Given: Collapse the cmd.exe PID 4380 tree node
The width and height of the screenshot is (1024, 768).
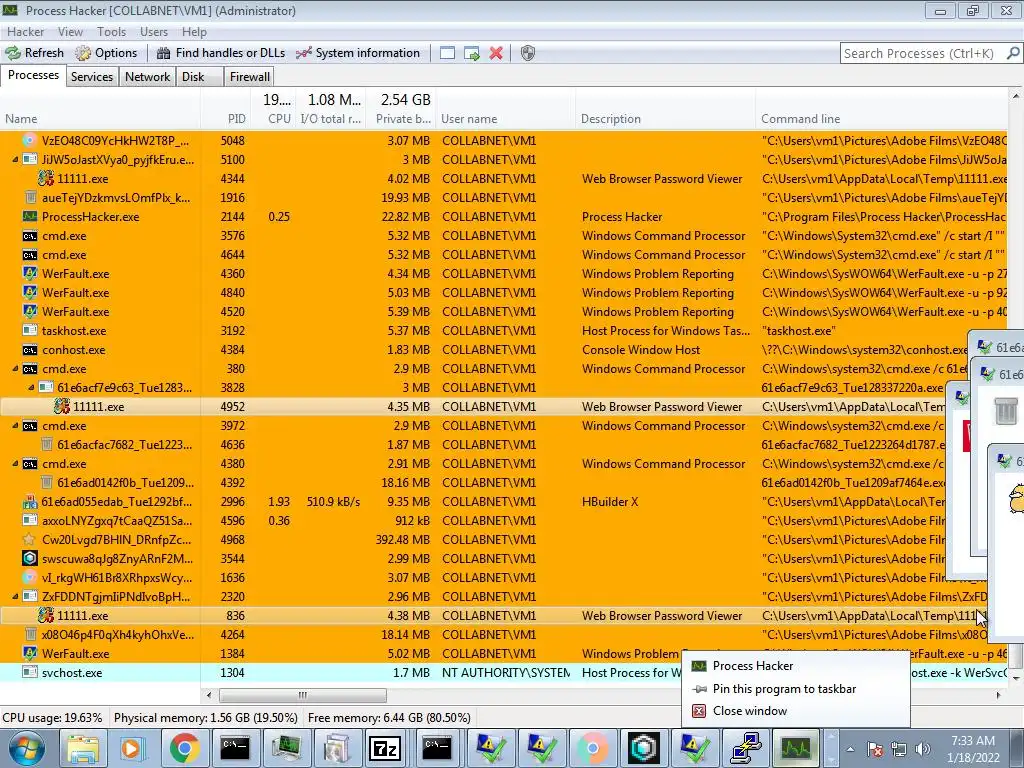Looking at the screenshot, I should 14,464.
